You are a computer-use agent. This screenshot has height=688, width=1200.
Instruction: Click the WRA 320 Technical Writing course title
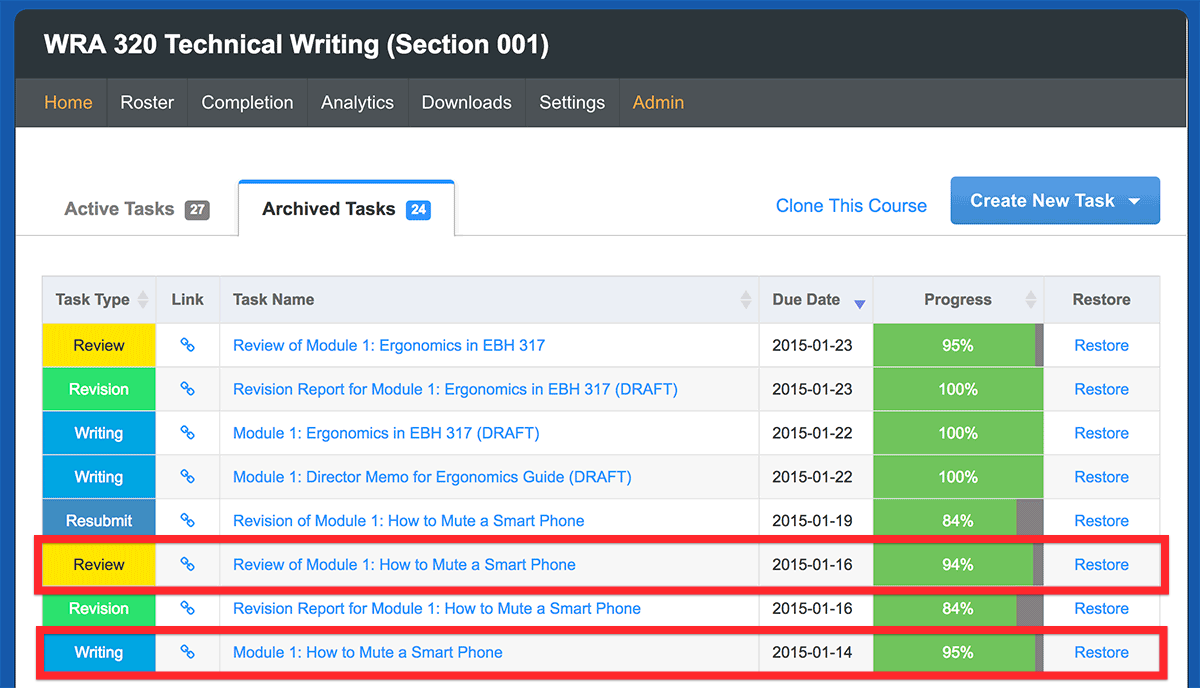coord(296,45)
